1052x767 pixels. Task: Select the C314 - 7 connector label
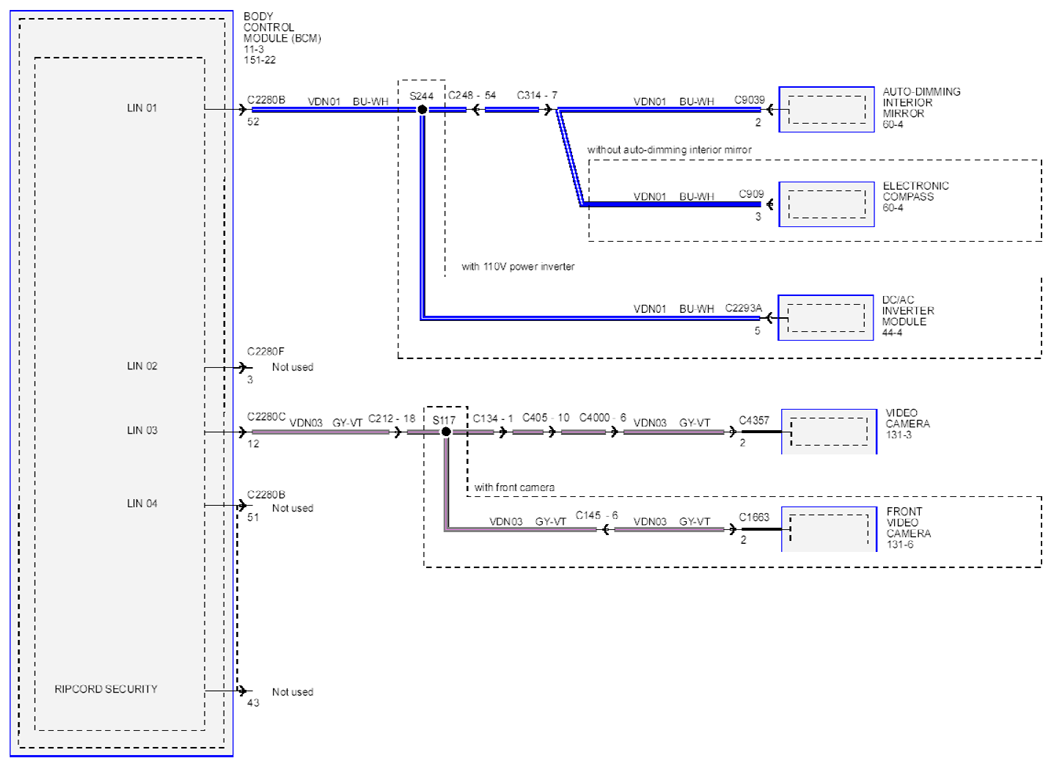(537, 95)
